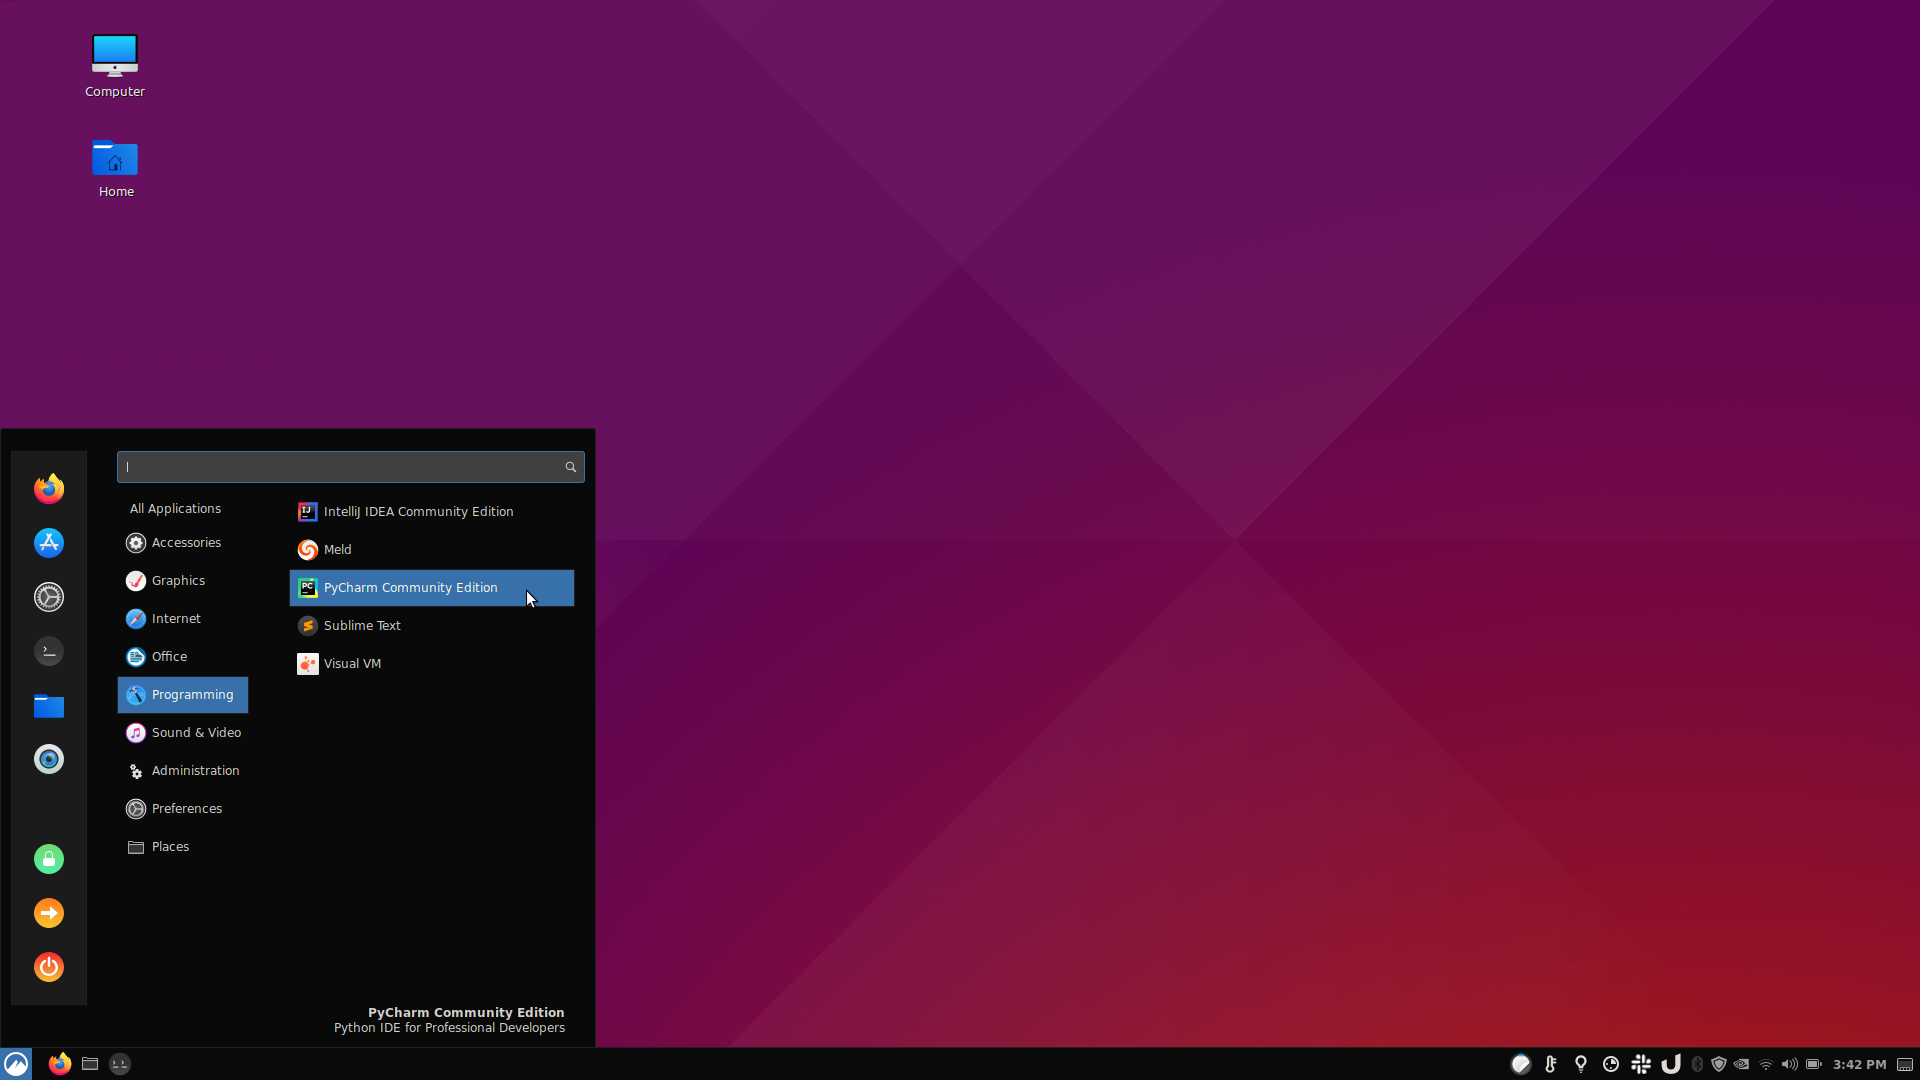Click the Home folder desktop icon

point(115,167)
